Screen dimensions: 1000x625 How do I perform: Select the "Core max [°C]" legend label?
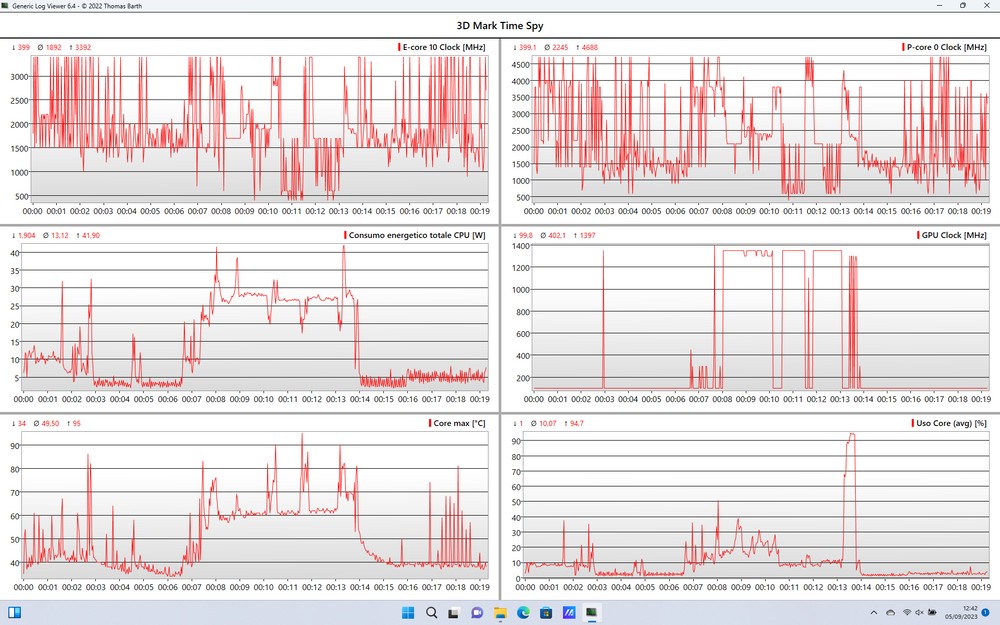459,423
